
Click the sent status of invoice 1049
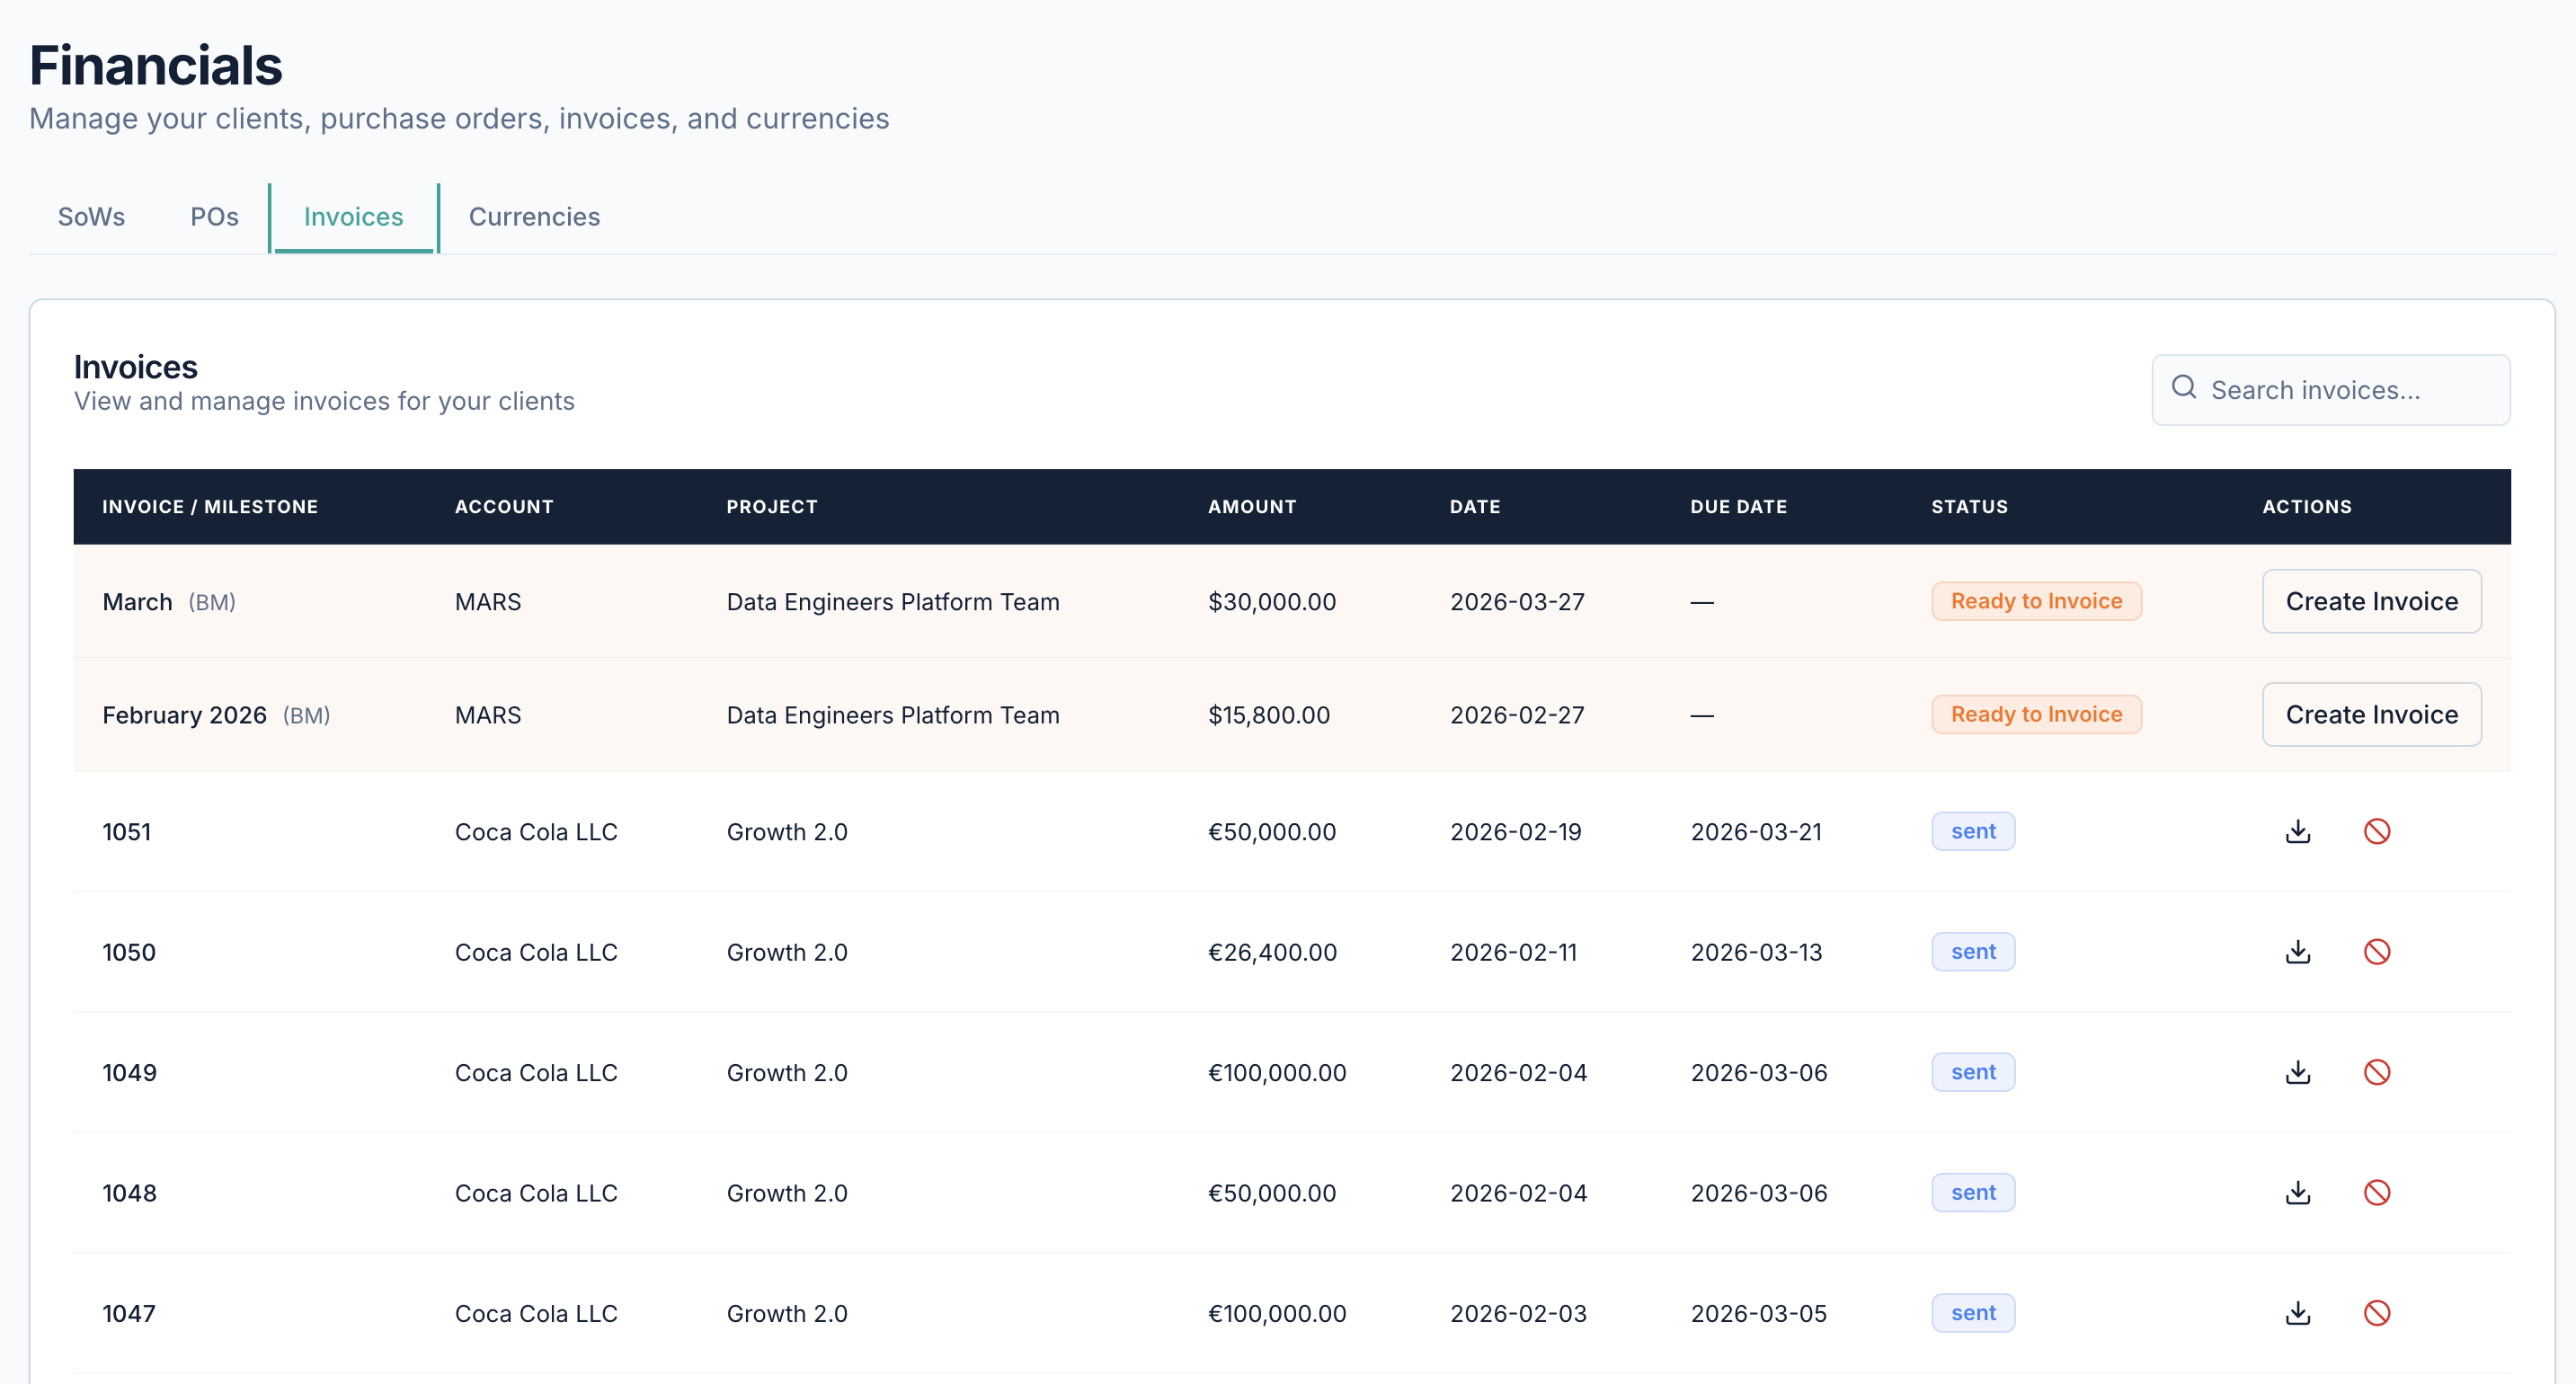(x=1973, y=1072)
